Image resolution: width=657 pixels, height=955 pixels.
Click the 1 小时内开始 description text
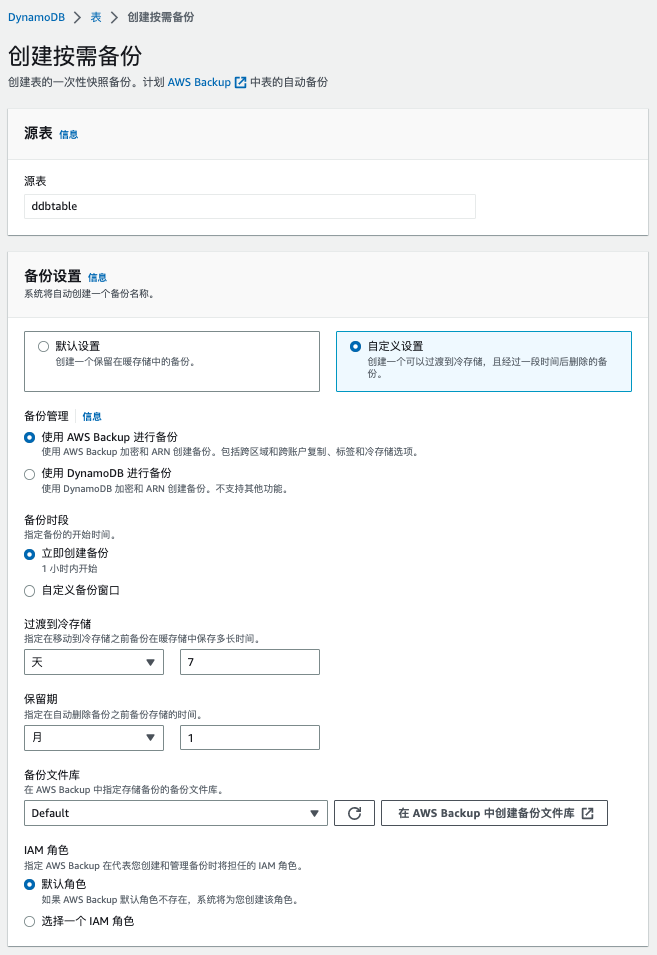tap(69, 569)
